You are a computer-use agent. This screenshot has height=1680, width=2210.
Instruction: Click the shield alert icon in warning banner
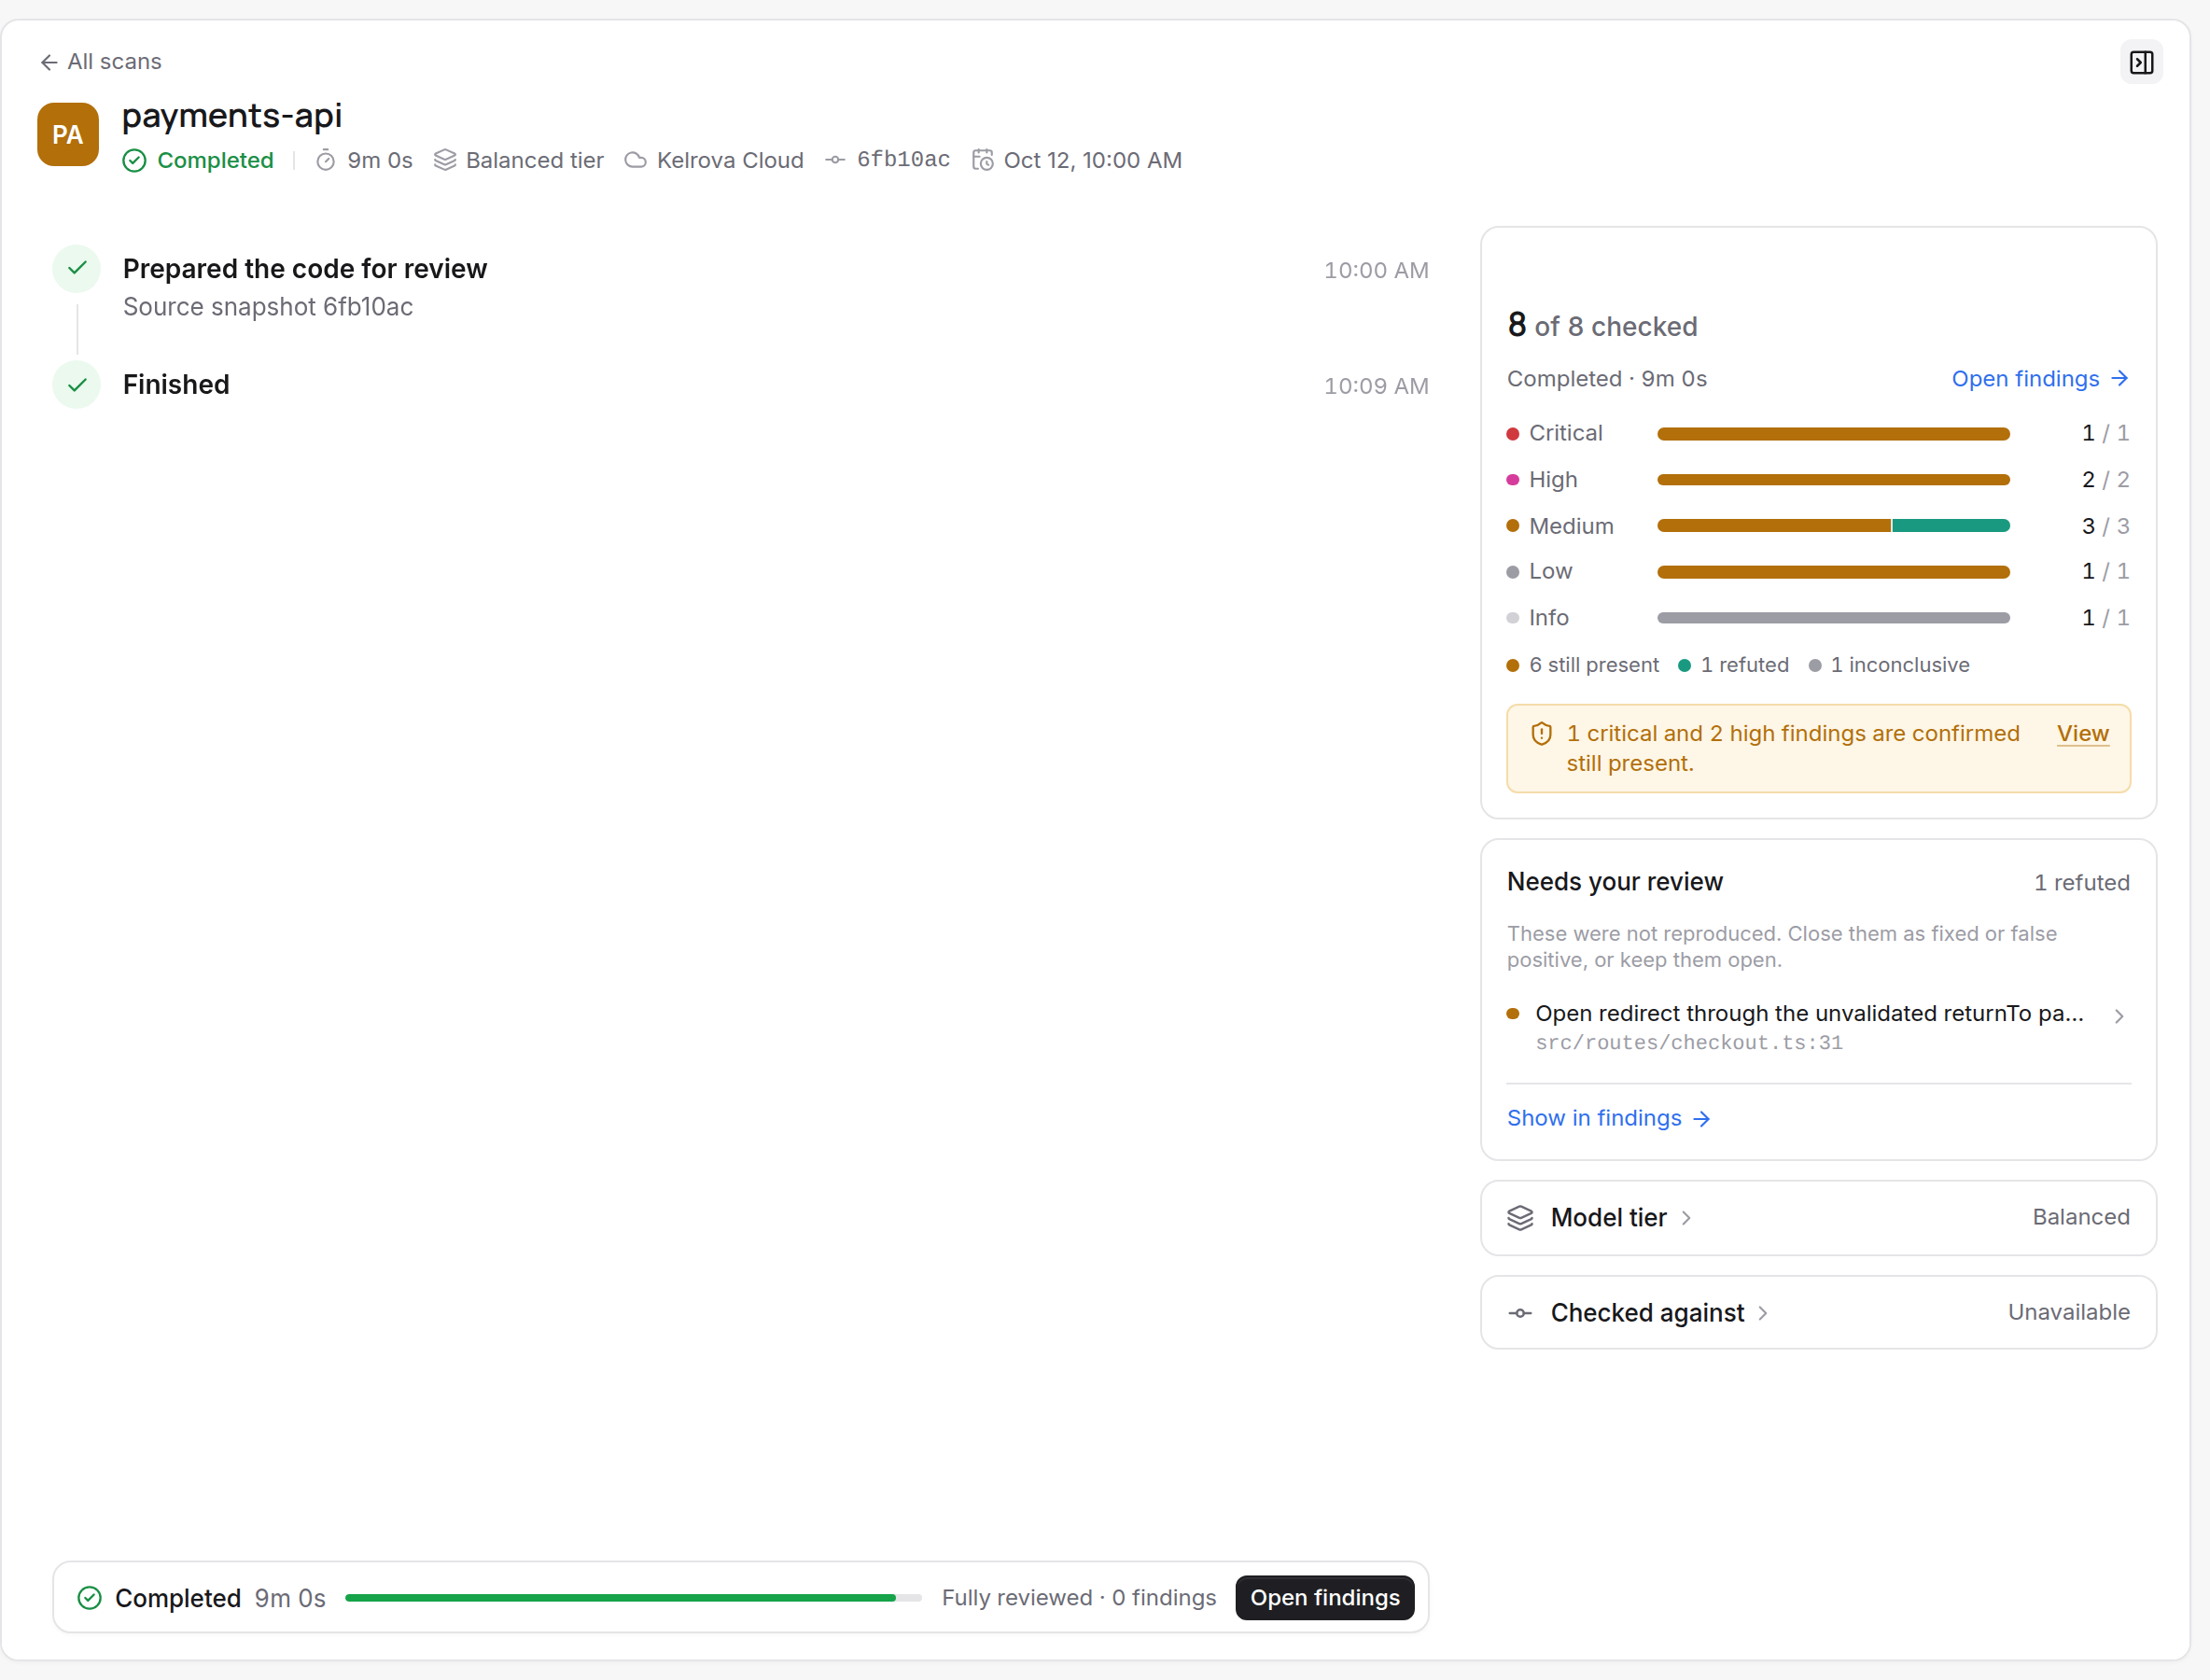(x=1541, y=734)
